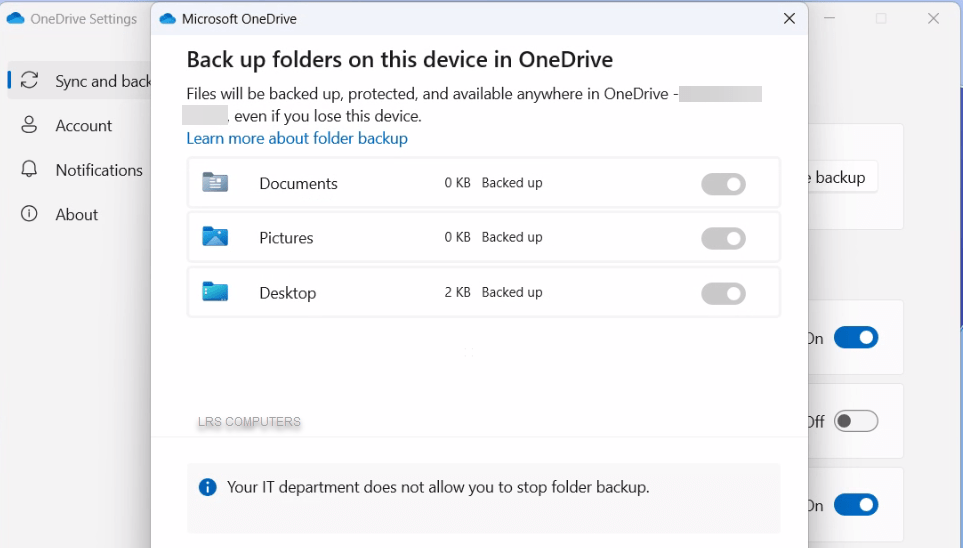Close the Microsoft OneDrive backup dialog
The image size is (963, 548).
(x=789, y=19)
